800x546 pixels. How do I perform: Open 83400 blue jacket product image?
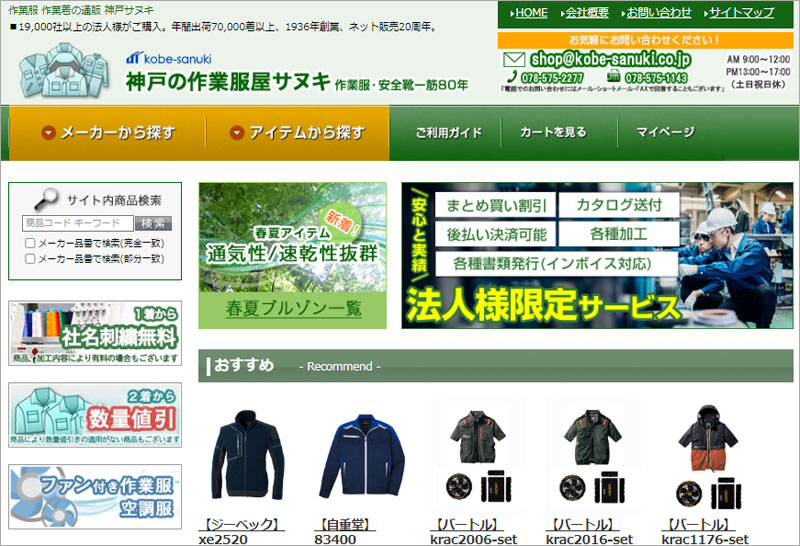(x=362, y=455)
